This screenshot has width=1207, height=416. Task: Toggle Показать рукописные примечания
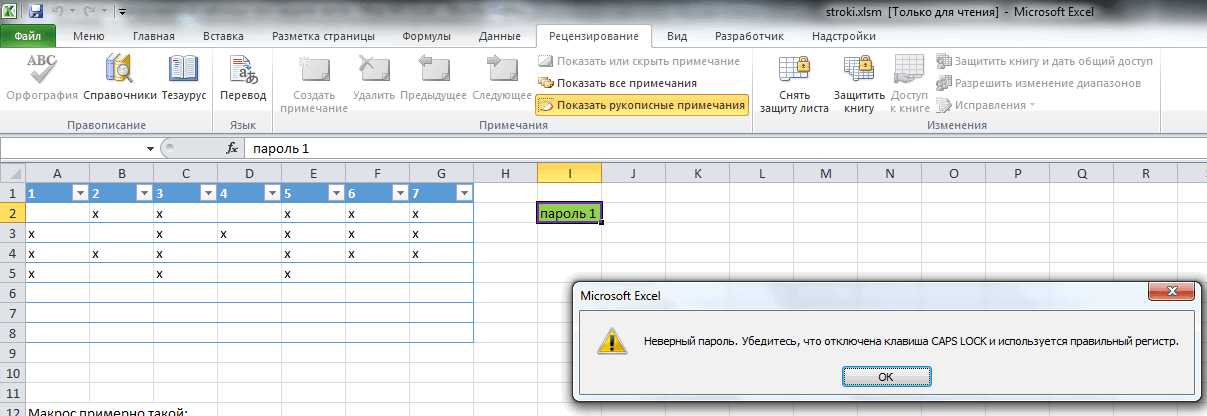point(642,105)
